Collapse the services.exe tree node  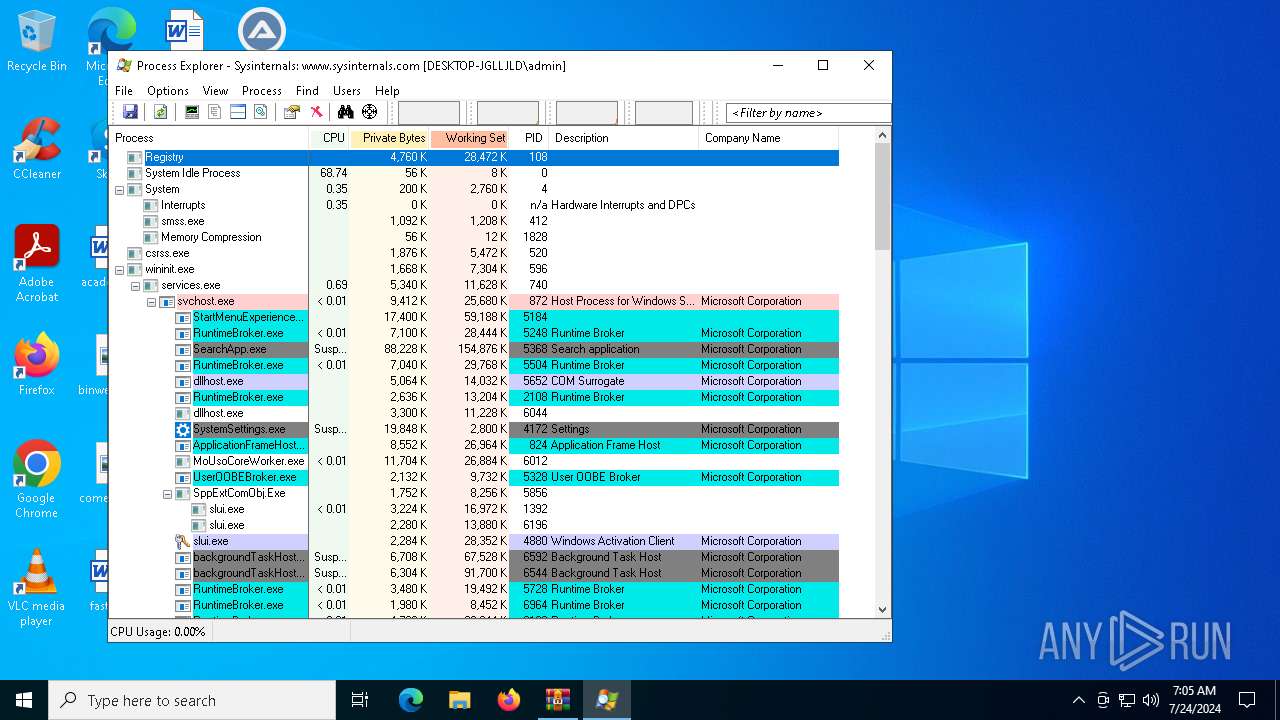point(136,285)
